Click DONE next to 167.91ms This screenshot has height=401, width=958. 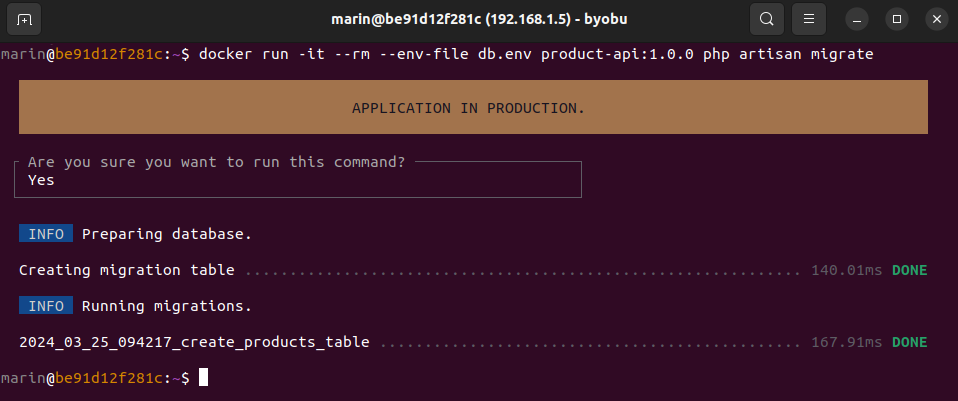910,342
